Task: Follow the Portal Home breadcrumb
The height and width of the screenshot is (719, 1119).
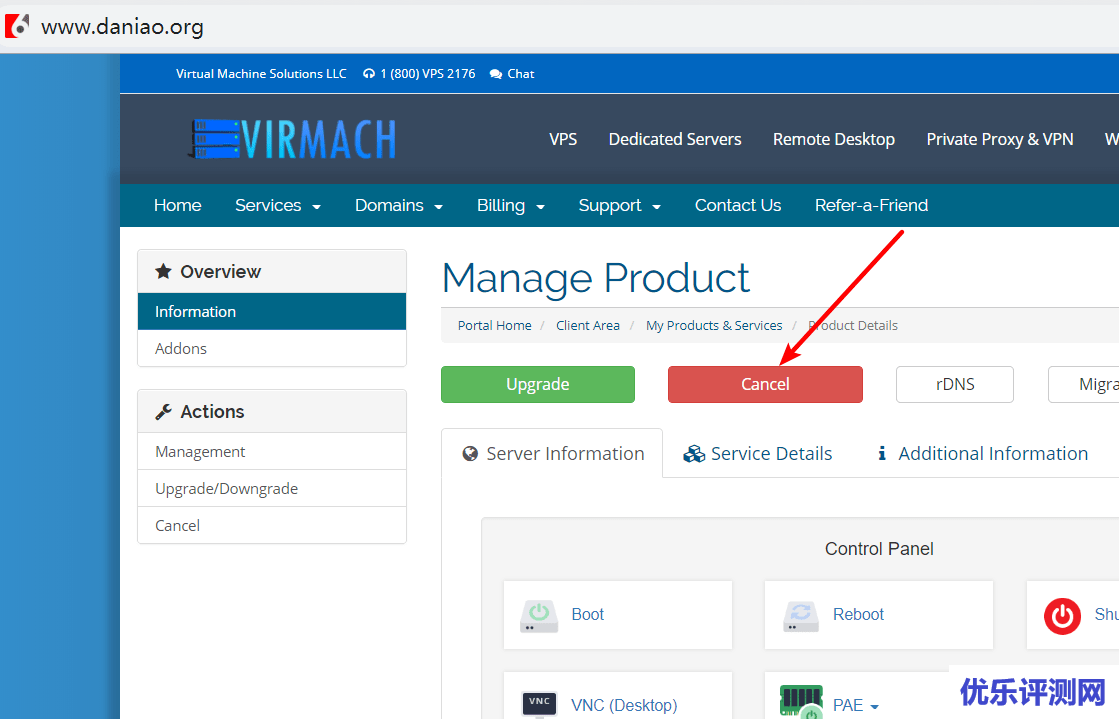Action: [495, 326]
